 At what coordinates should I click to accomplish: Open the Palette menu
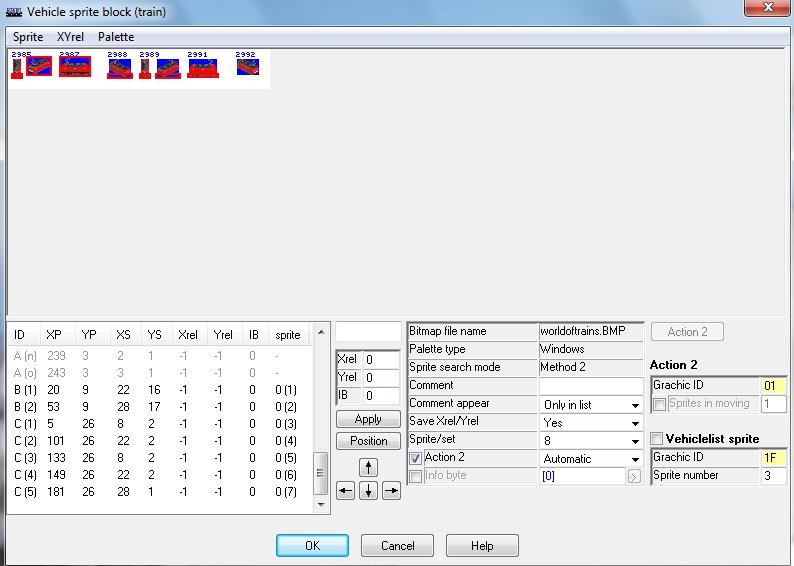tap(116, 37)
